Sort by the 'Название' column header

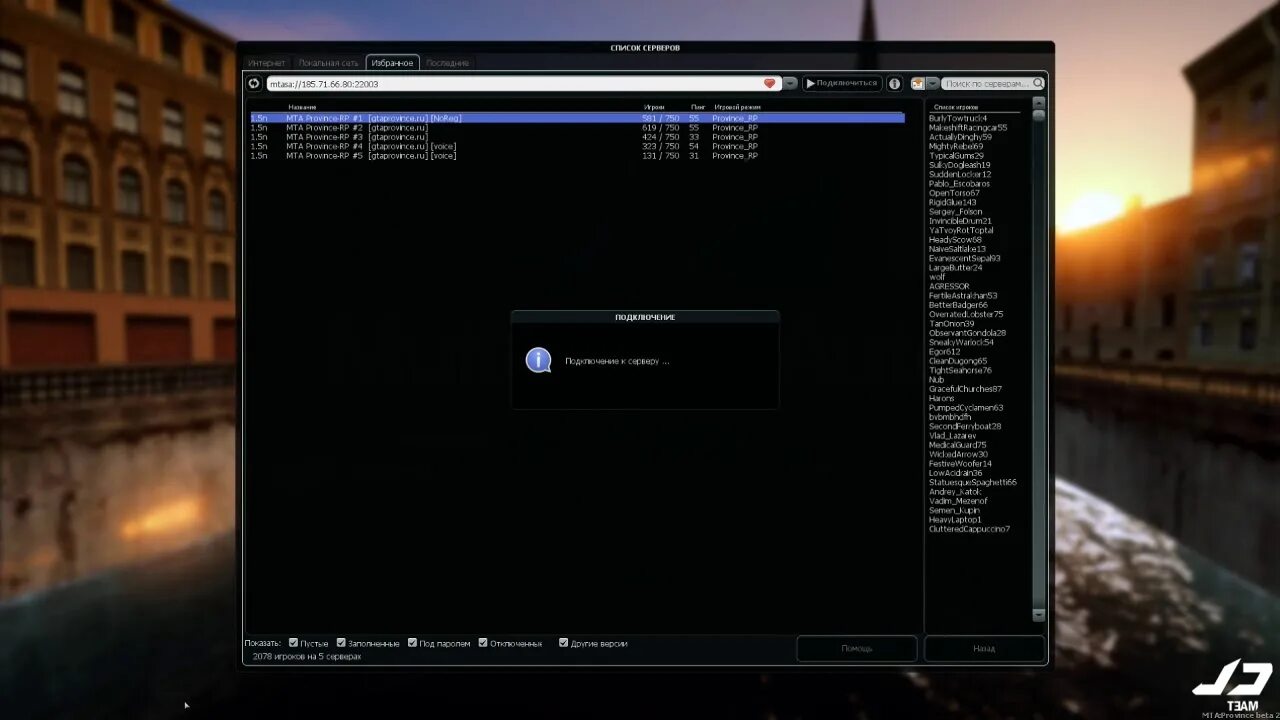coord(302,107)
